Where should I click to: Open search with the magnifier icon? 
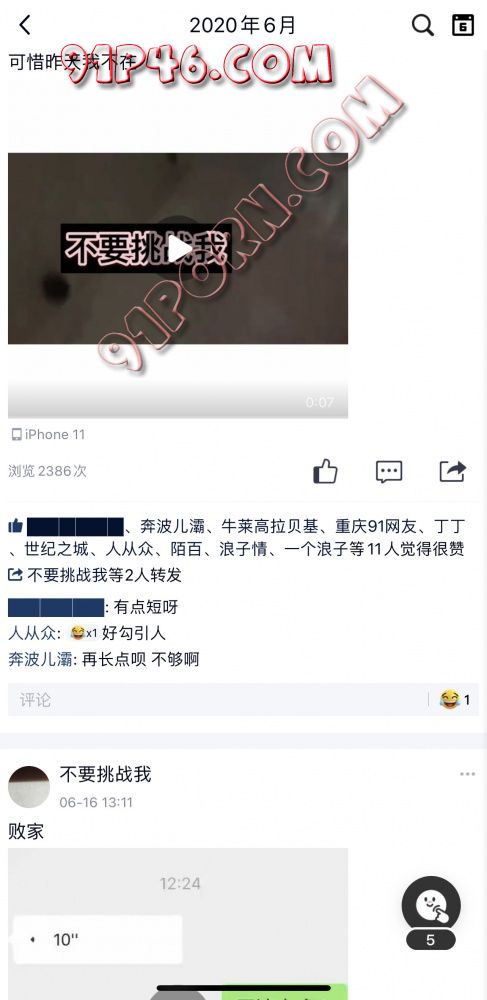(422, 26)
